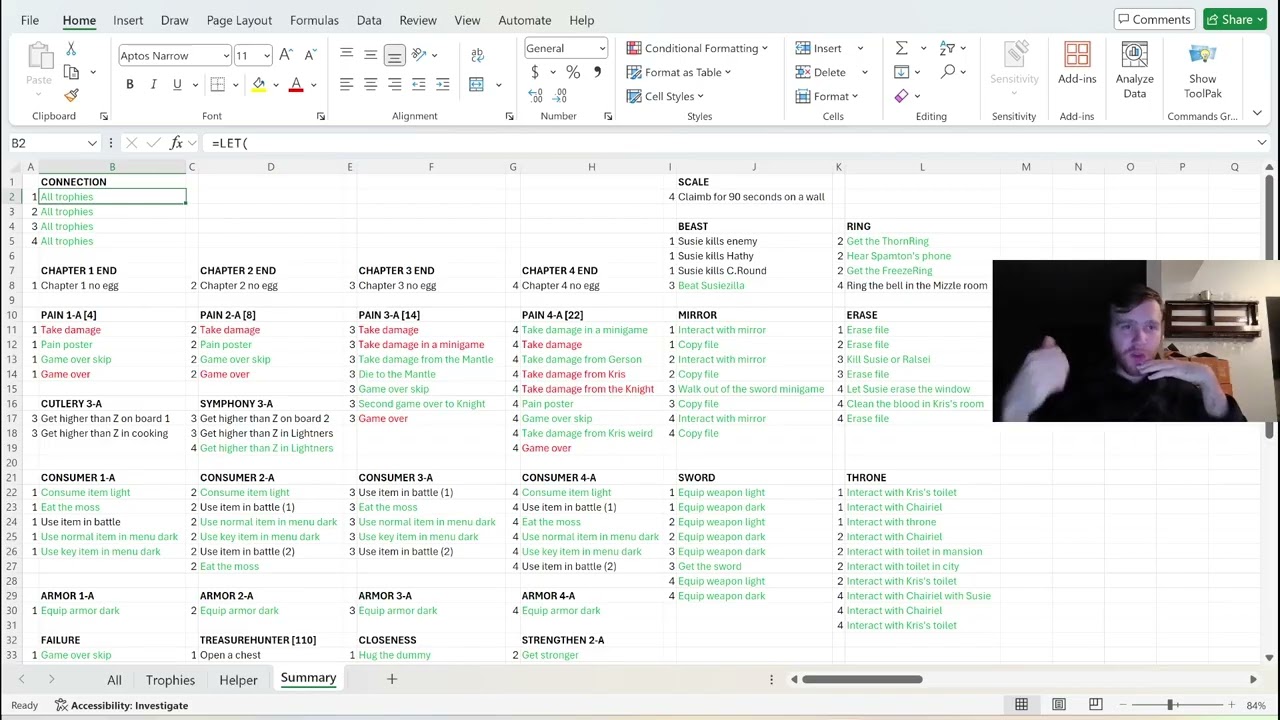Open the Automate ribbon tab

tap(525, 20)
